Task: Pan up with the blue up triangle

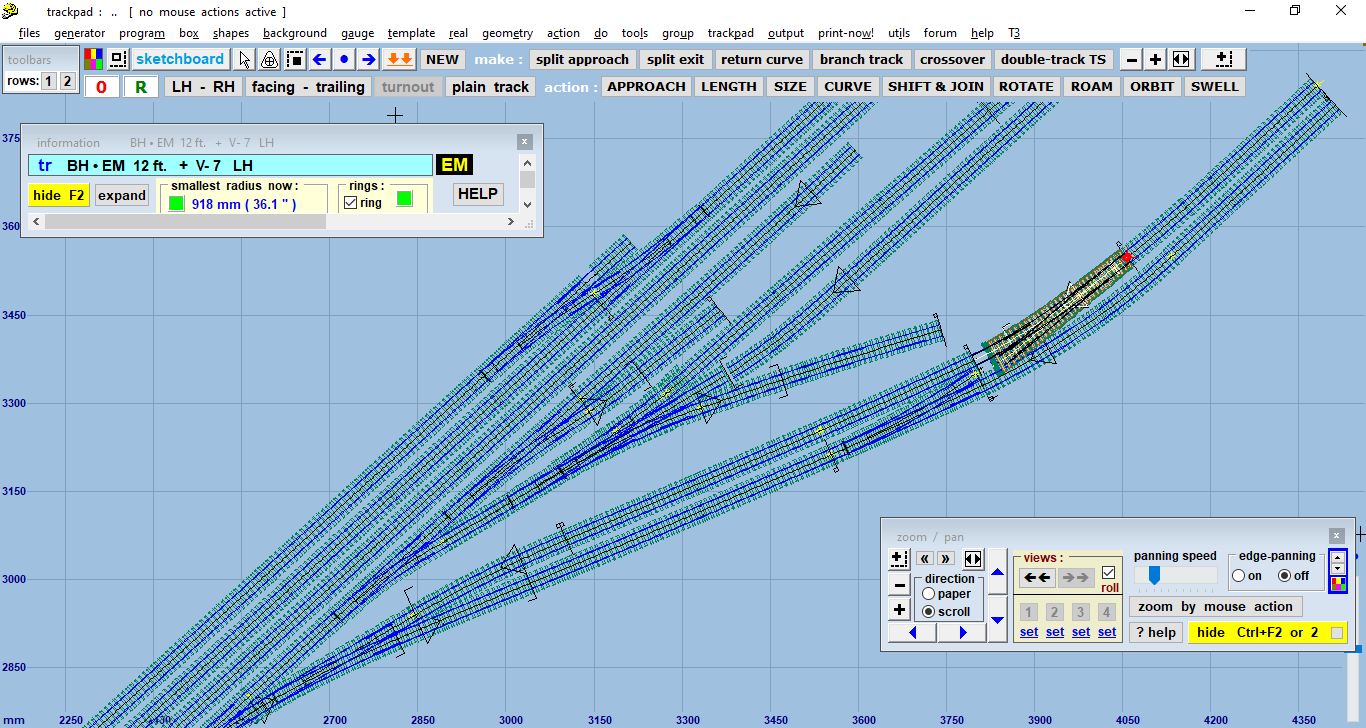Action: click(997, 572)
